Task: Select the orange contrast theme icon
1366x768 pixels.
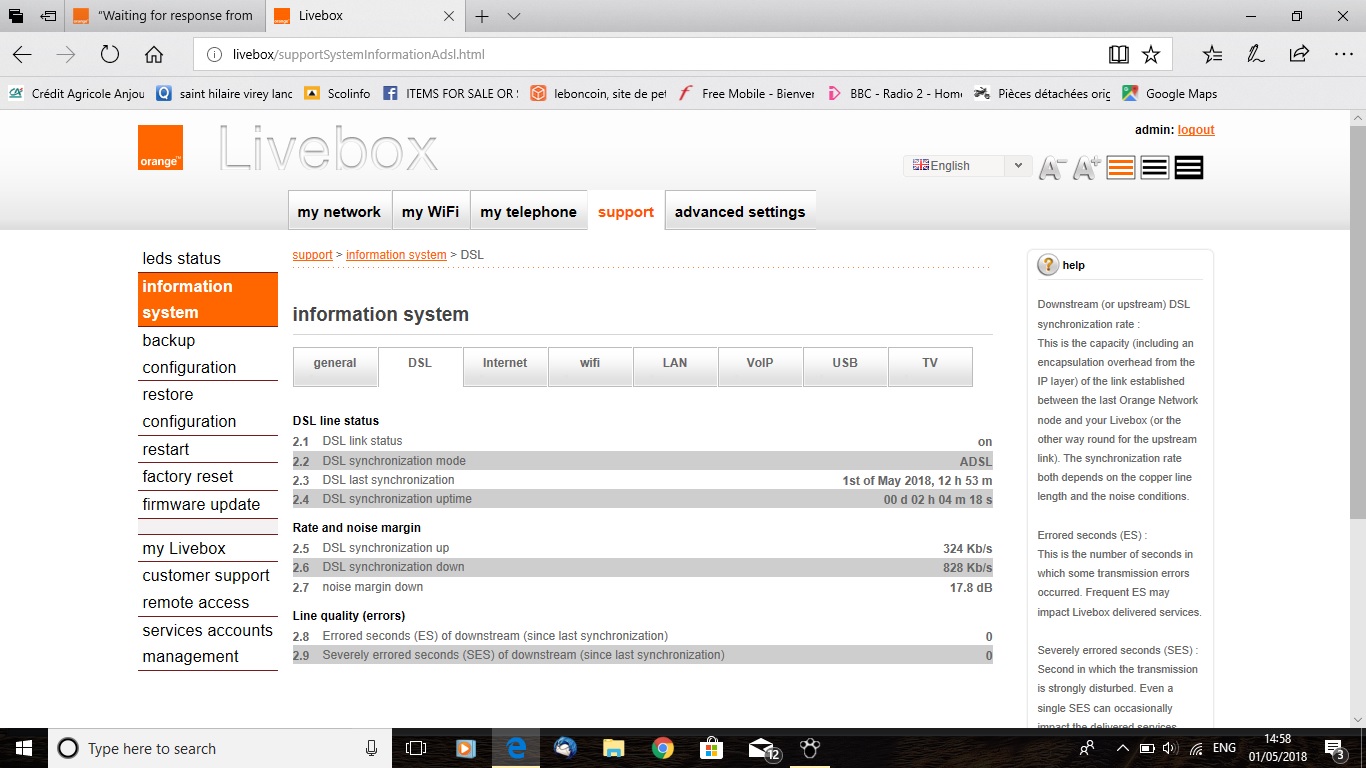Action: tap(1121, 168)
